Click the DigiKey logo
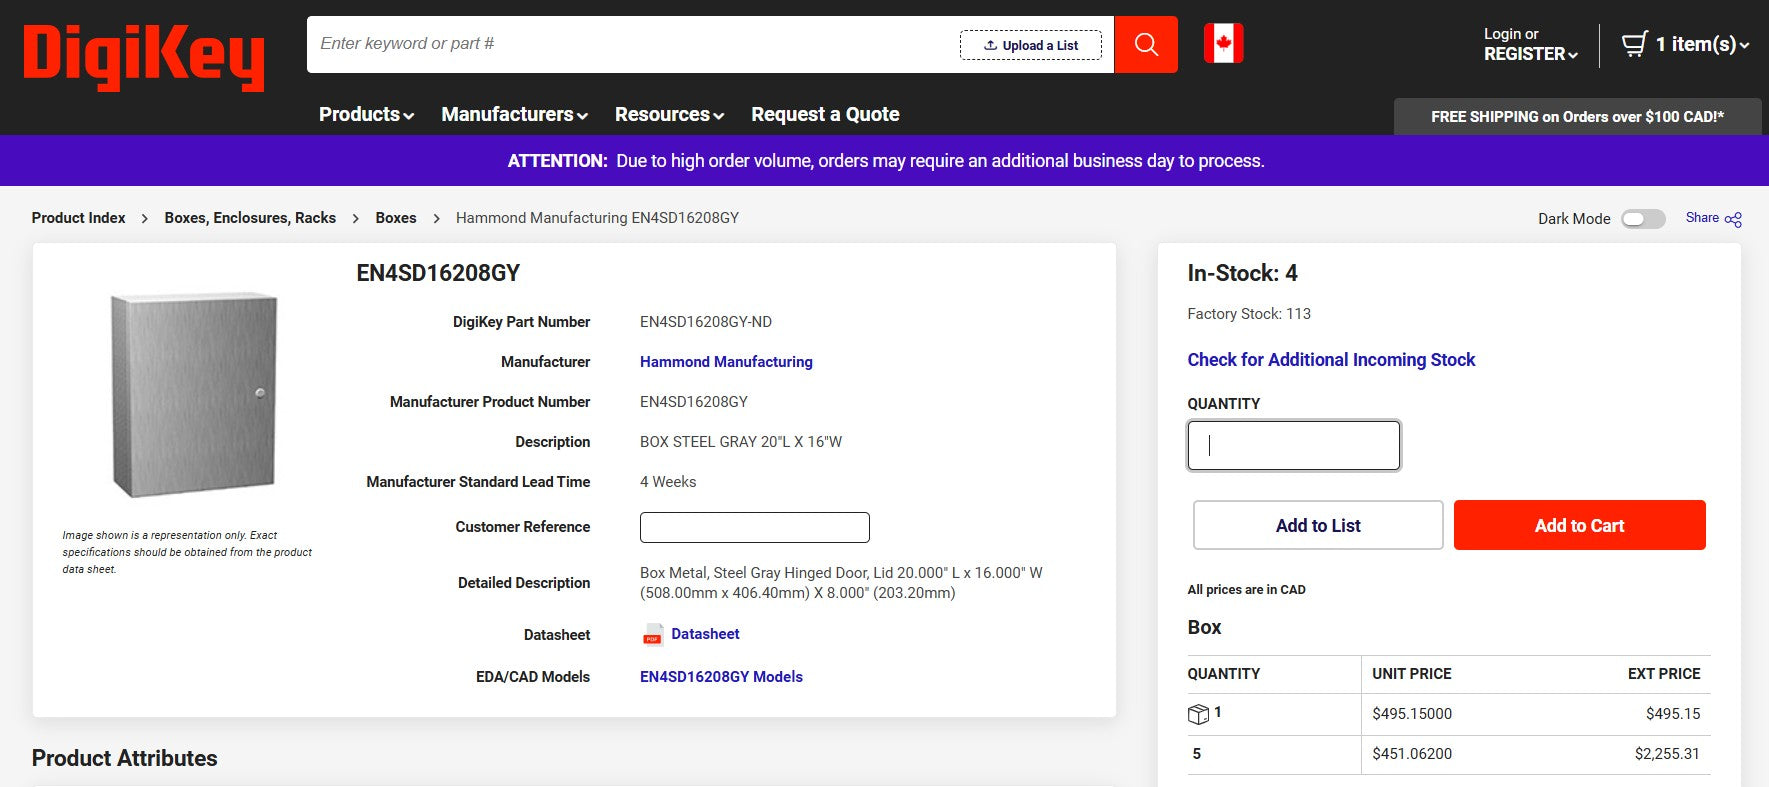Viewport: 1769px width, 787px height. tap(144, 56)
